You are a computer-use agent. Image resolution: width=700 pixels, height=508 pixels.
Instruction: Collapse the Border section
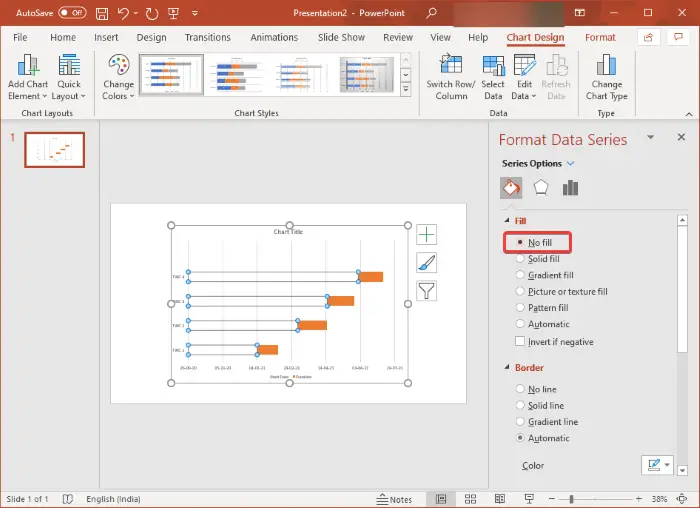click(x=507, y=367)
